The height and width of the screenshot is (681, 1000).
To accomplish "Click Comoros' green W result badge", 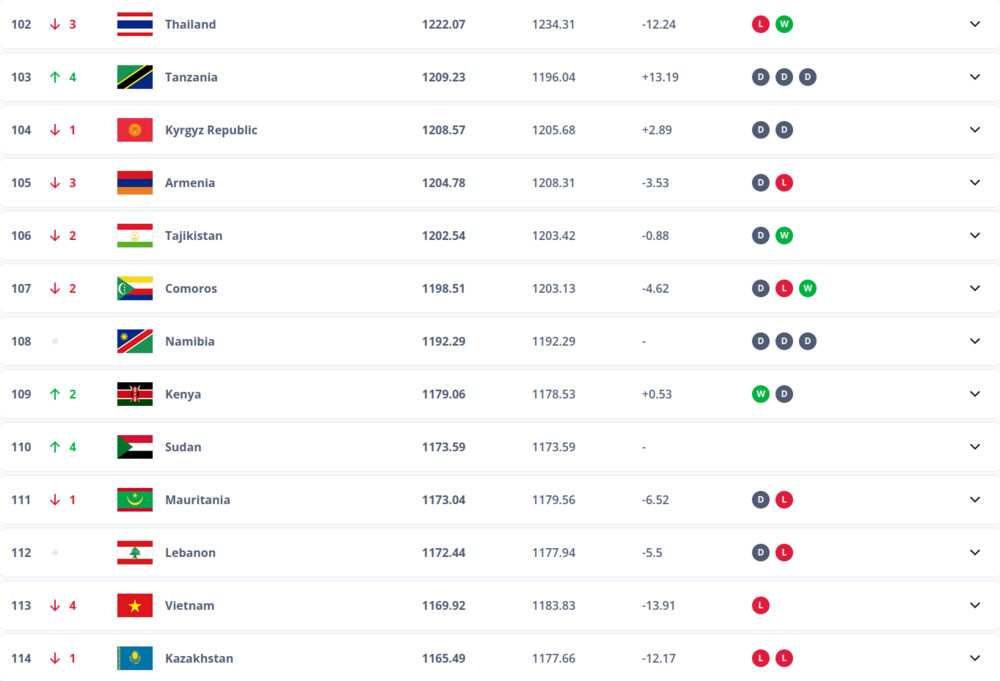I will click(807, 288).
